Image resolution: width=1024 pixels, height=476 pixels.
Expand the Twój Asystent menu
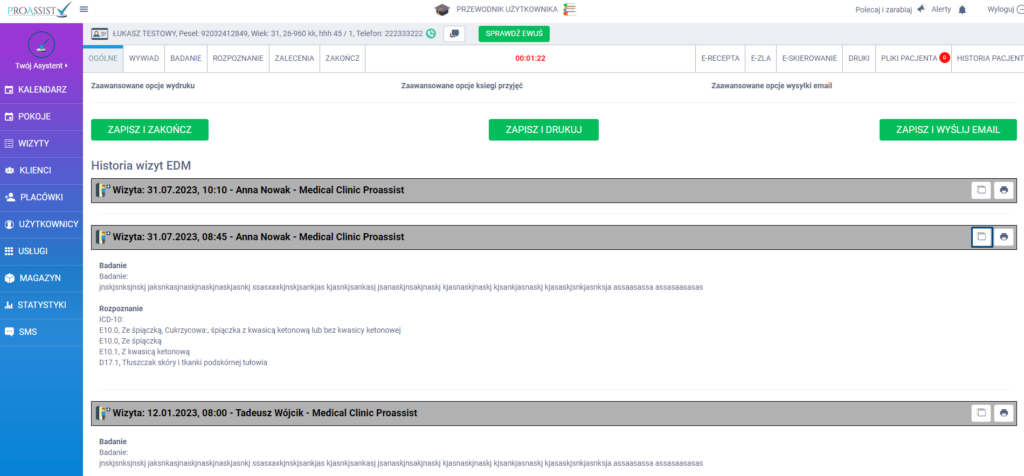pyautogui.click(x=41, y=66)
